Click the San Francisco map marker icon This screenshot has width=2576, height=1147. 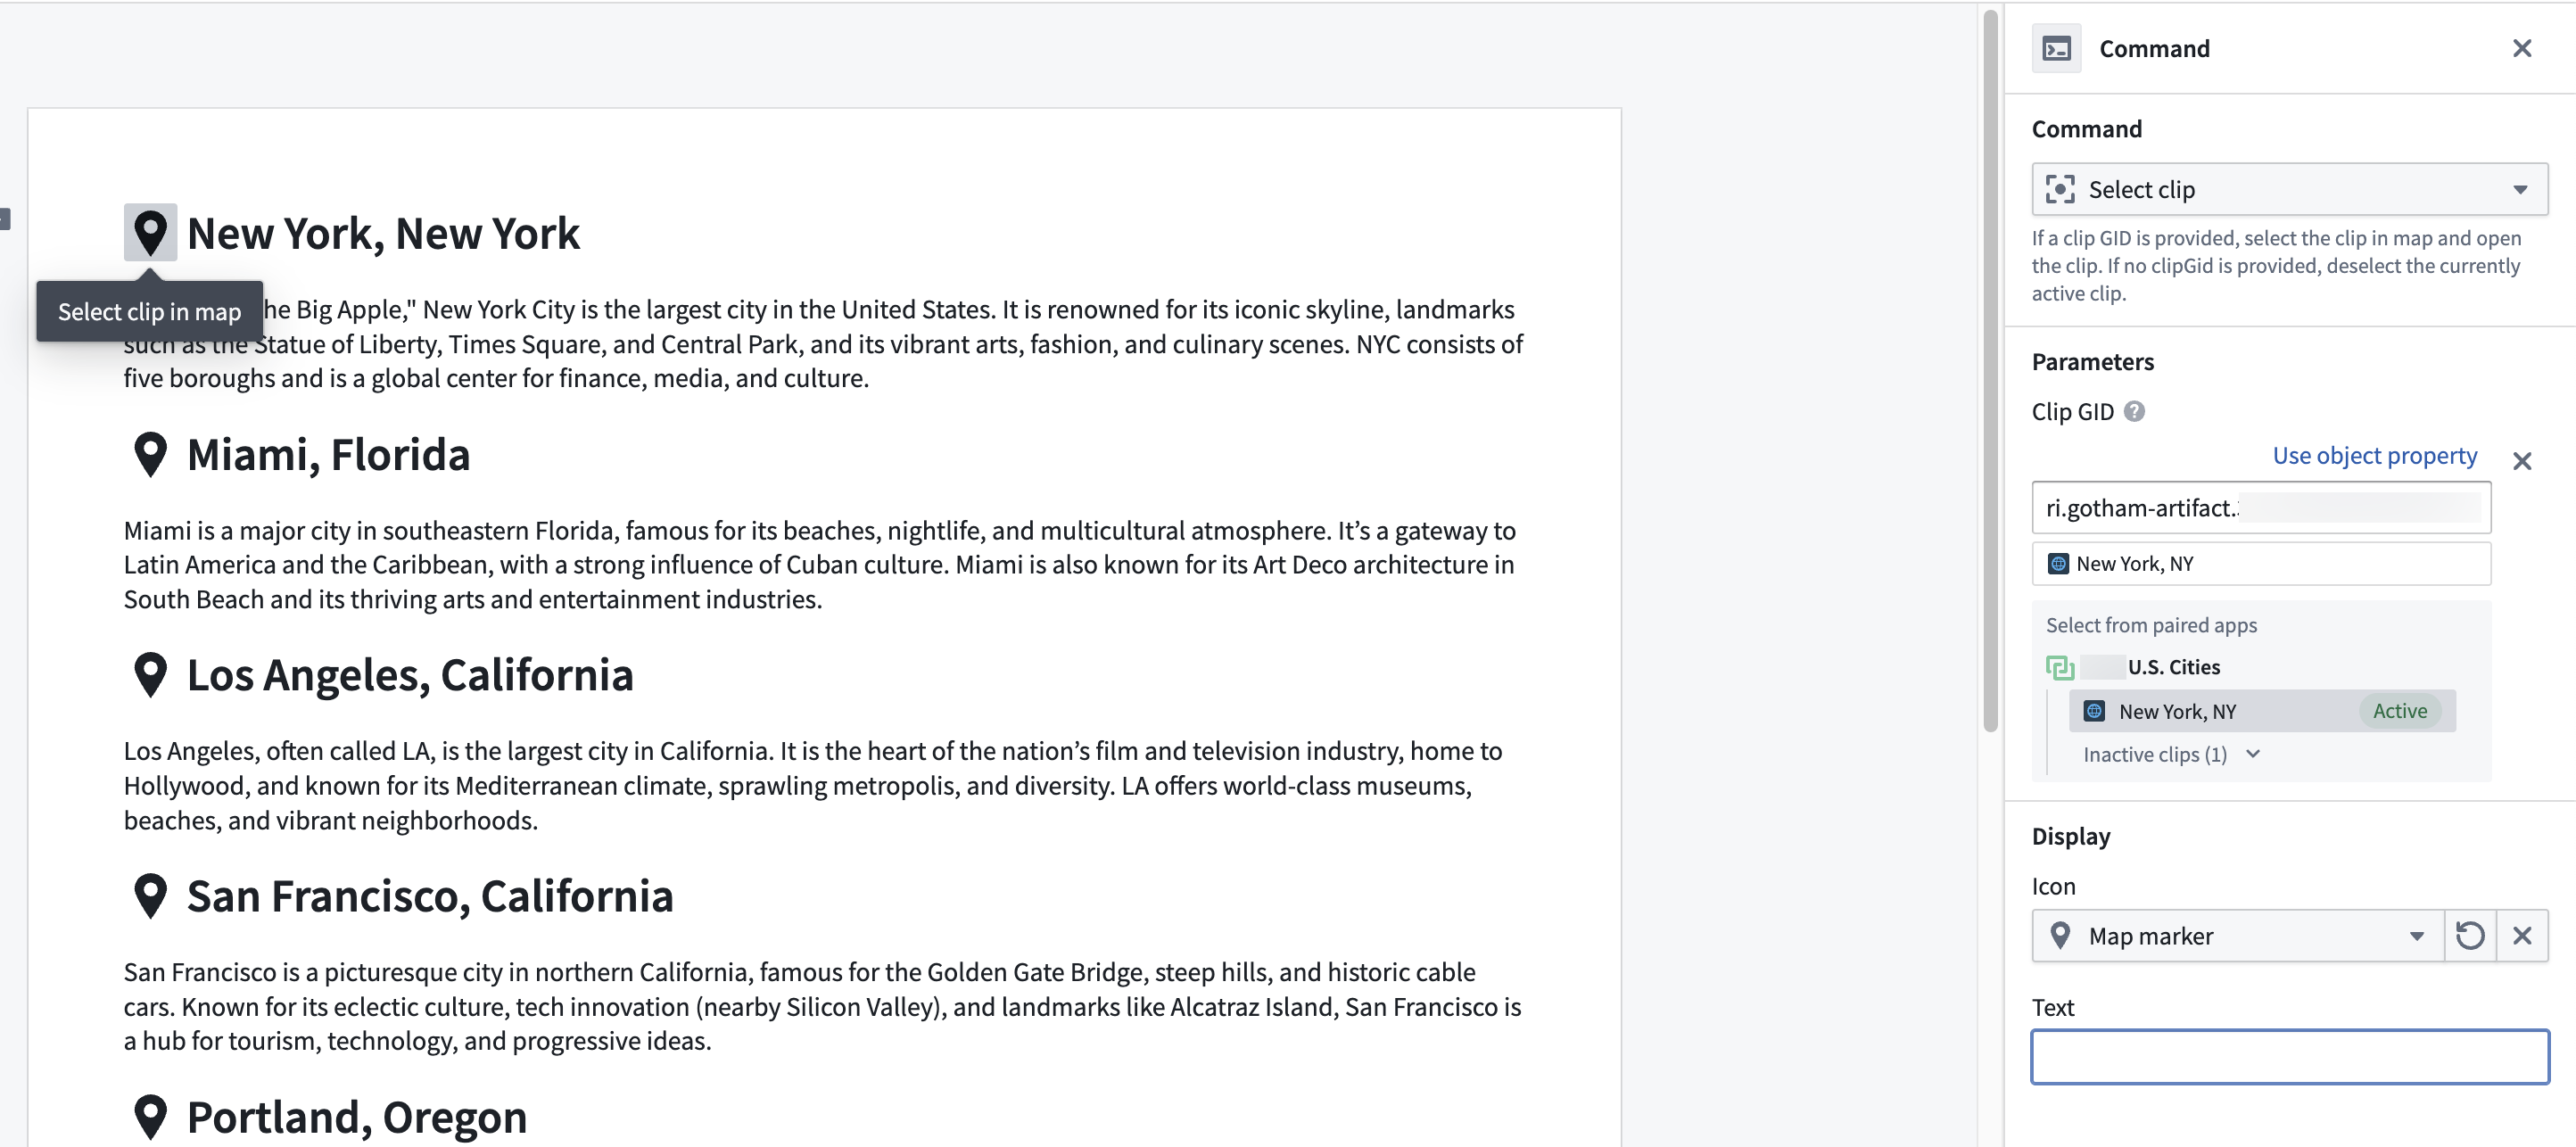click(x=150, y=896)
